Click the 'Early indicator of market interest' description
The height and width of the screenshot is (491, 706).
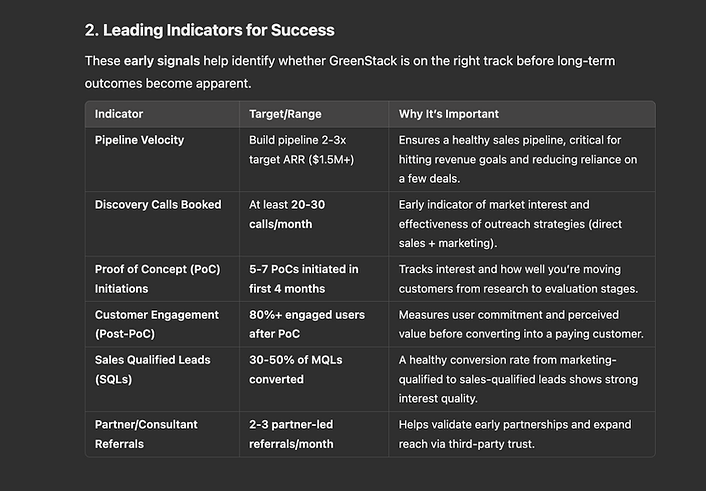[x=510, y=224]
